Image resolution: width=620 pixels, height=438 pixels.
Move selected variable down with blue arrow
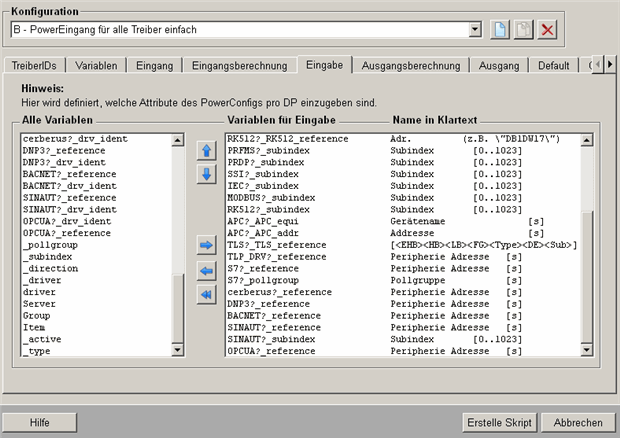[x=207, y=174]
